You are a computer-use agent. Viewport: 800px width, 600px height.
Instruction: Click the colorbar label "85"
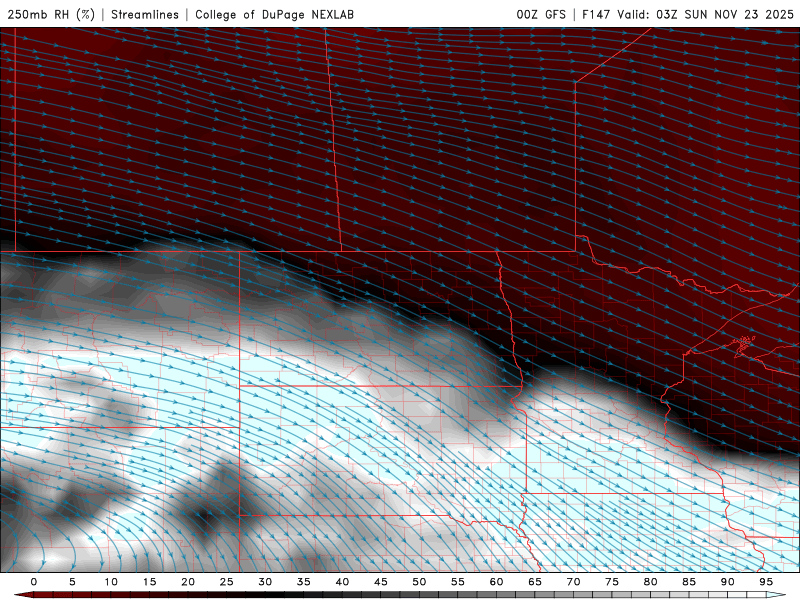(x=689, y=582)
